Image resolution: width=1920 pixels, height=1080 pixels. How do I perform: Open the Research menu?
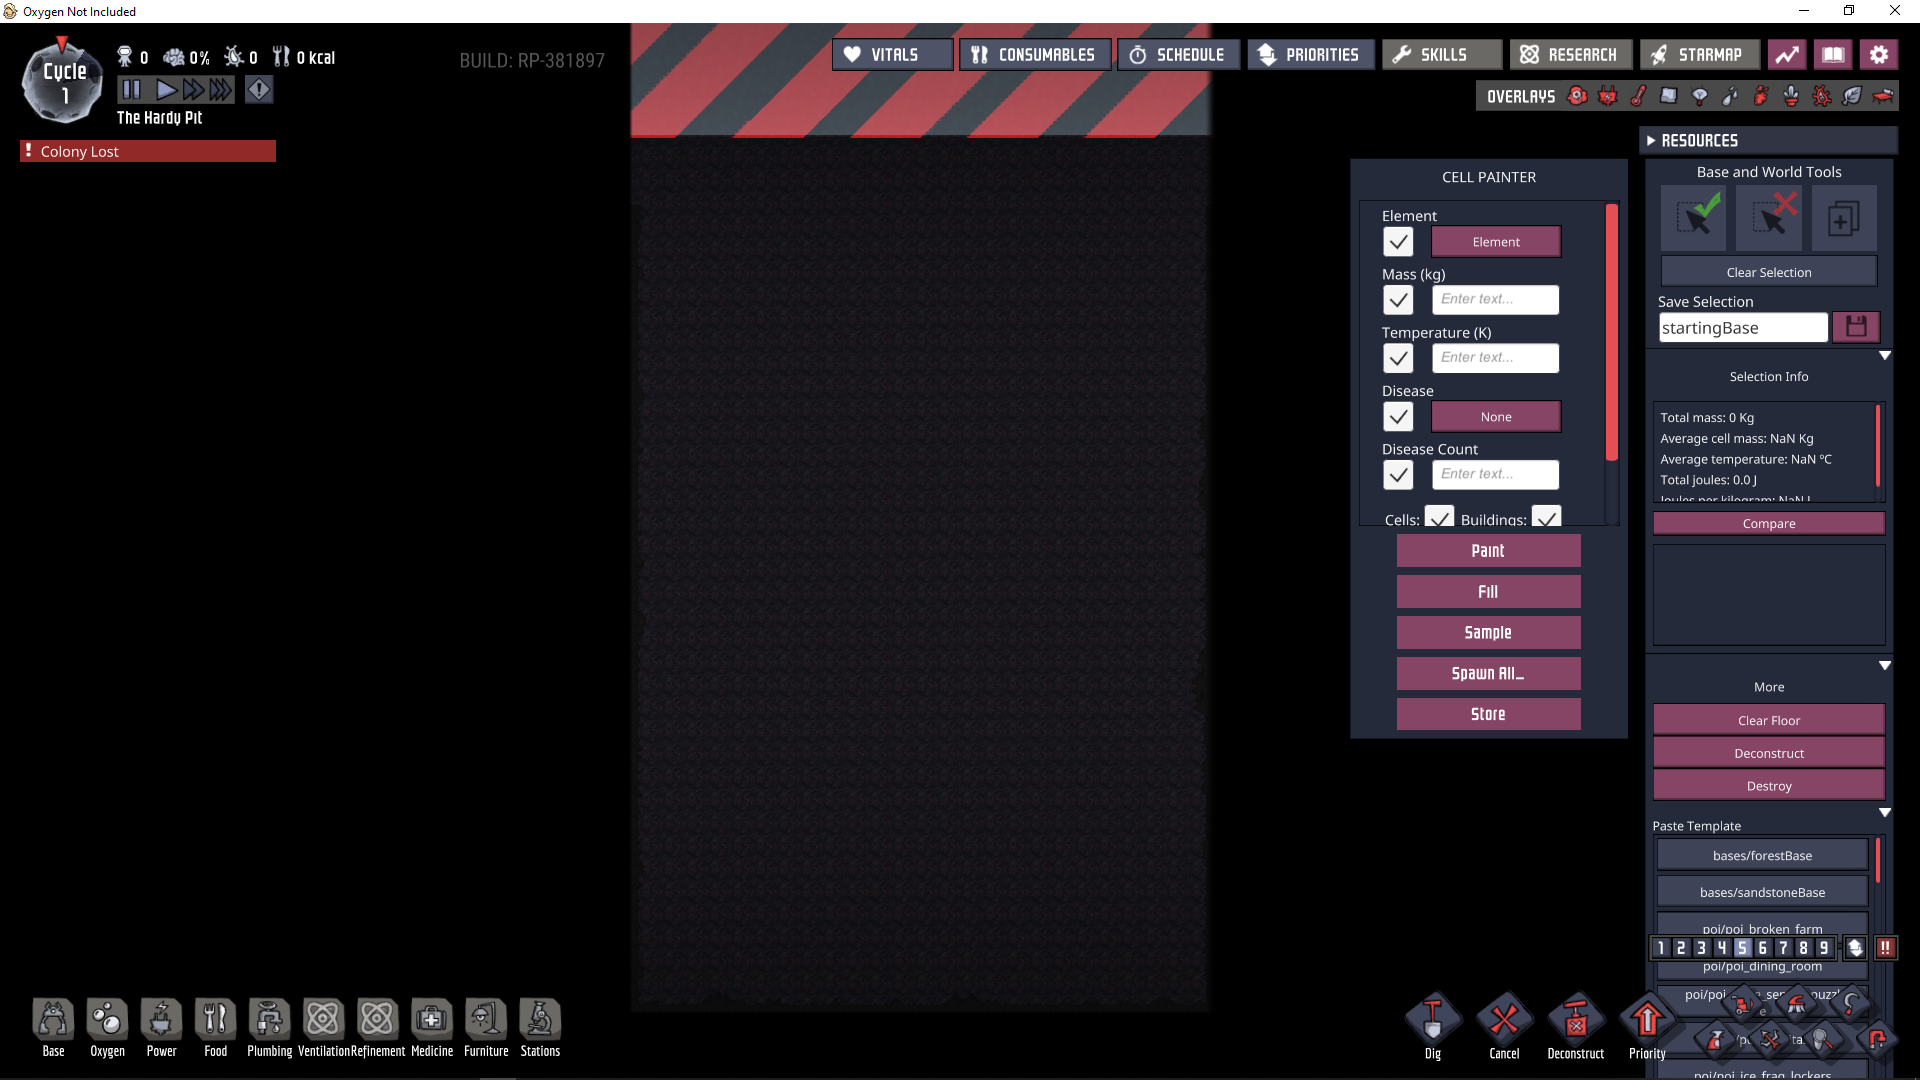point(1570,55)
